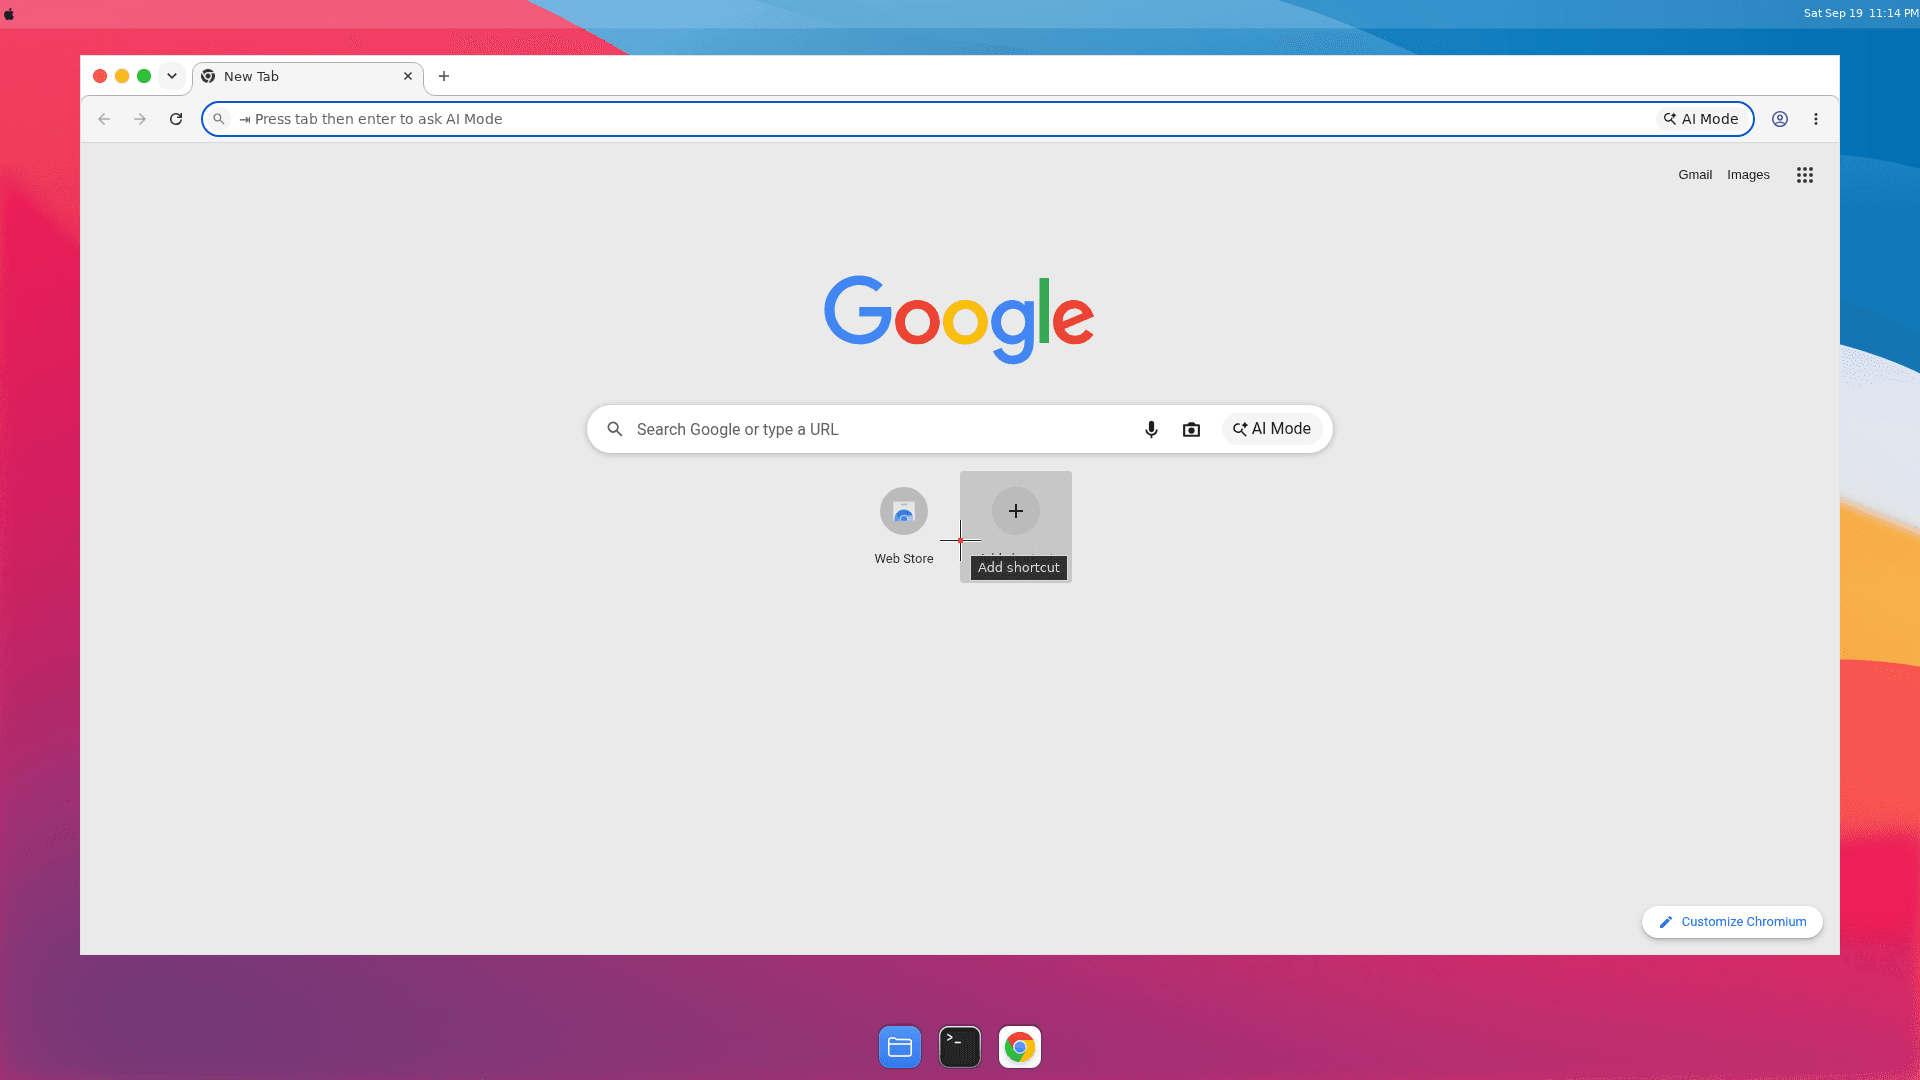The height and width of the screenshot is (1080, 1920).
Task: Open the Apple menu icon
Action: point(9,14)
